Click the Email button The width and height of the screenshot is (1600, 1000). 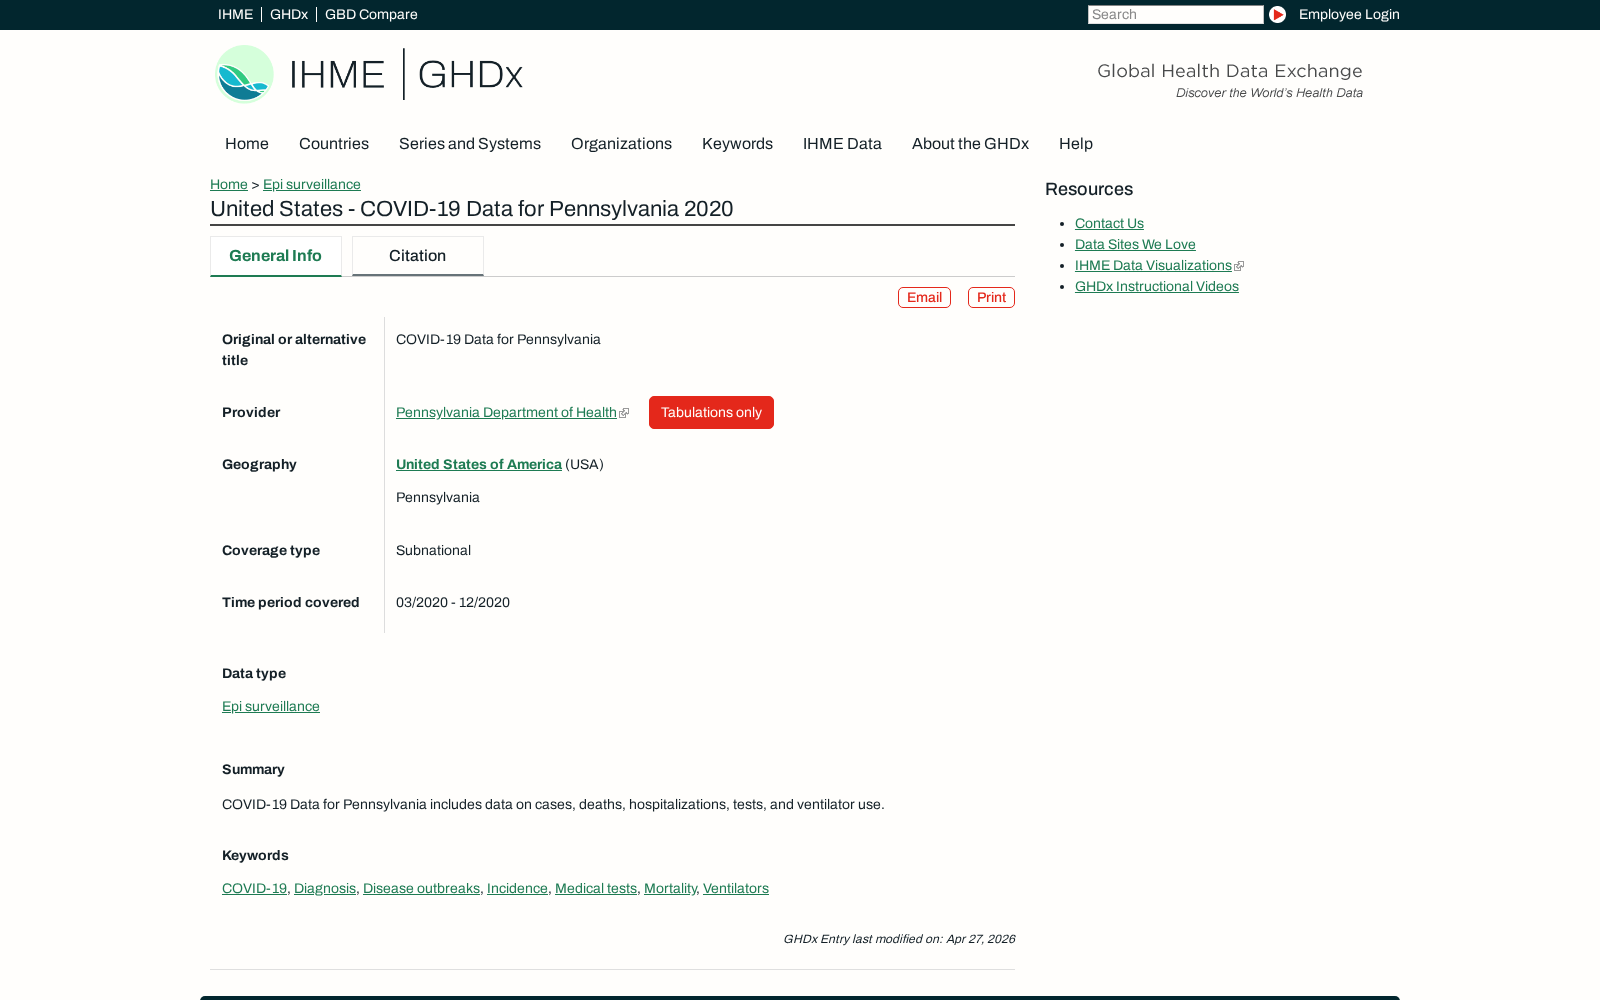point(924,298)
